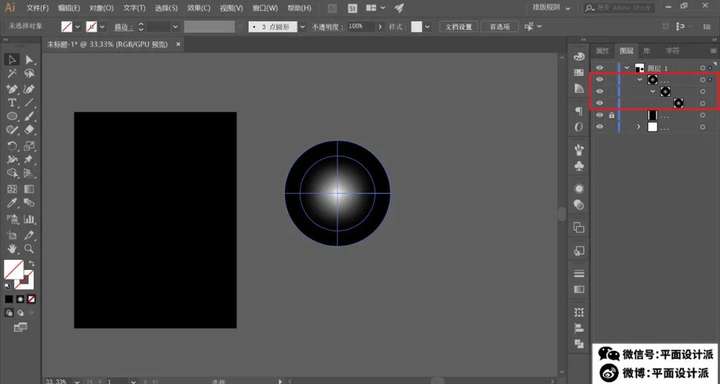Image resolution: width=720 pixels, height=384 pixels.
Task: Choose the Paintbrush tool
Action: click(x=29, y=117)
